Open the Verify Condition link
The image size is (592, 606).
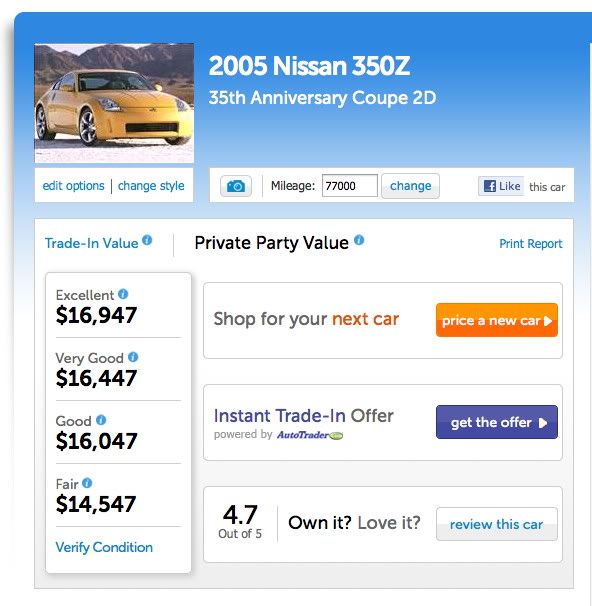click(x=104, y=547)
